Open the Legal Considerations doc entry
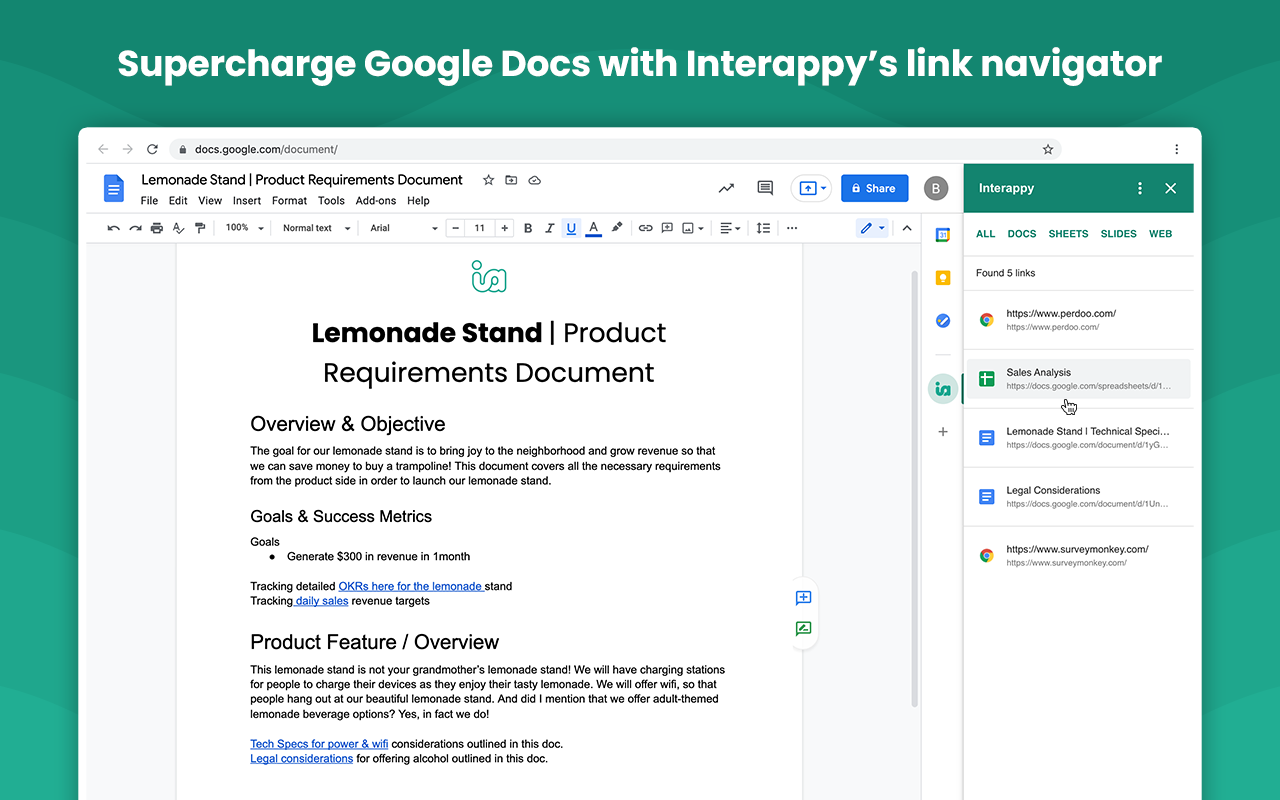Image resolution: width=1280 pixels, height=800 pixels. [1079, 497]
